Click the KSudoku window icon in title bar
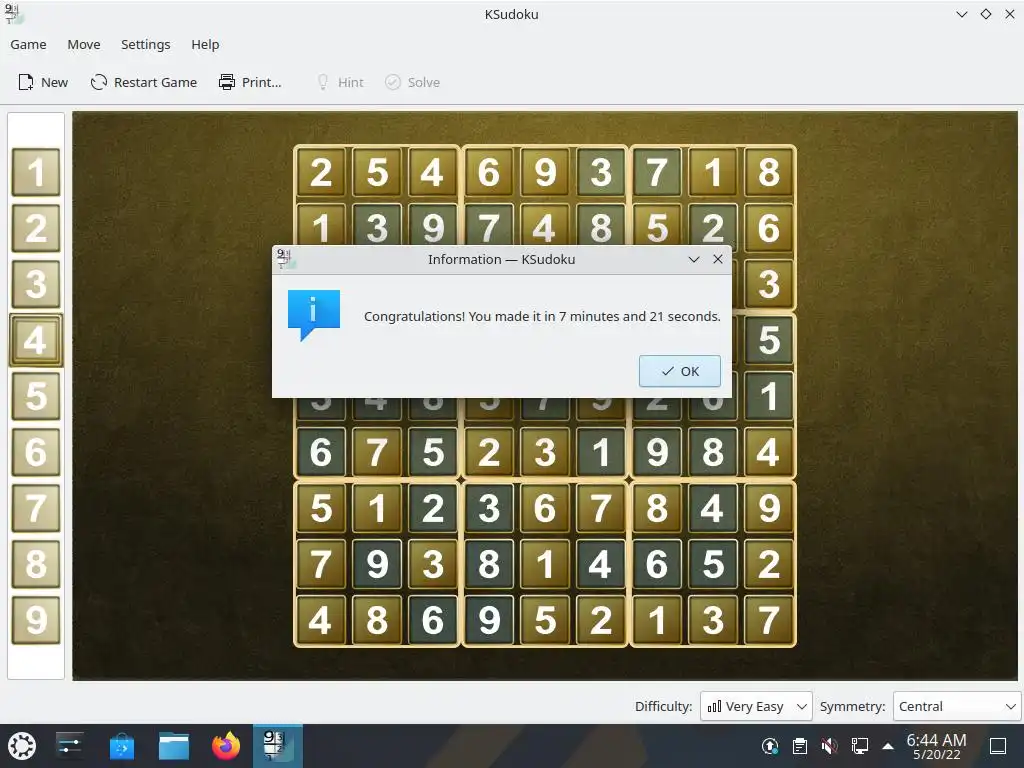The width and height of the screenshot is (1024, 768). coord(14,14)
